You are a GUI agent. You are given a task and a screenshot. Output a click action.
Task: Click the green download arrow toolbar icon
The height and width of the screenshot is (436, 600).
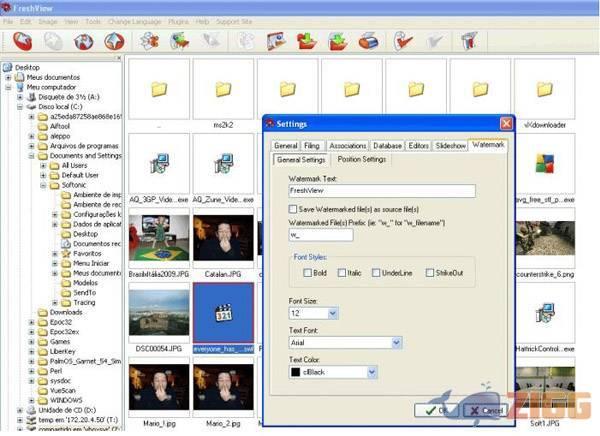click(337, 41)
